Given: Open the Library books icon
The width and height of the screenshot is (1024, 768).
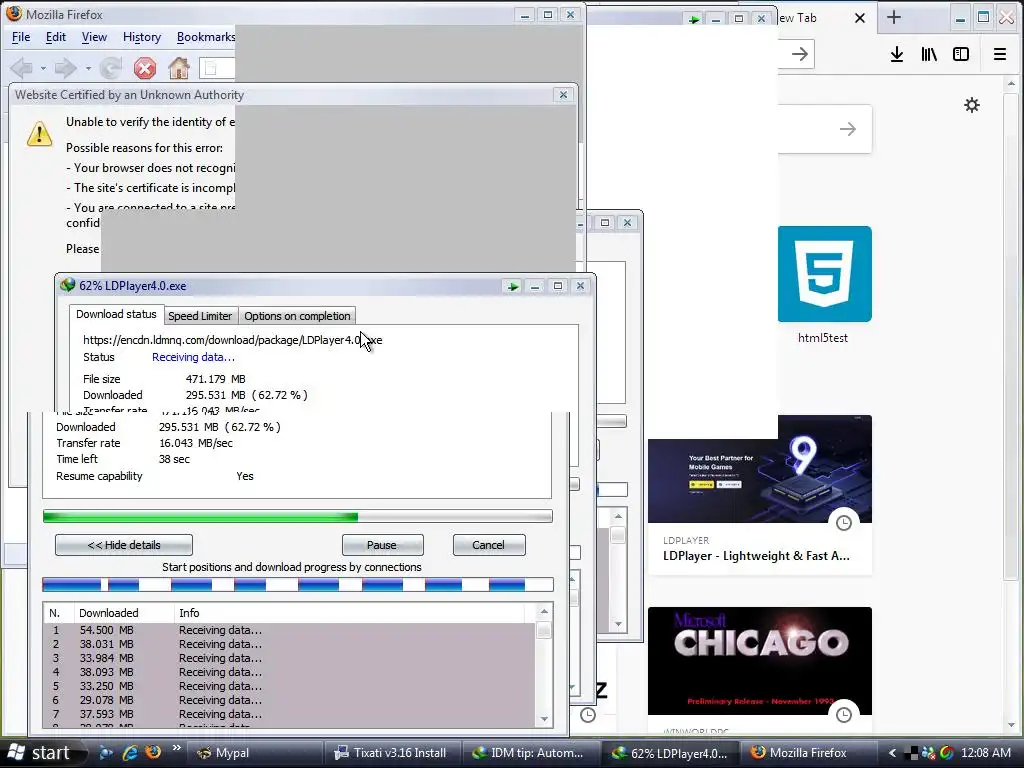Looking at the screenshot, I should 929,54.
